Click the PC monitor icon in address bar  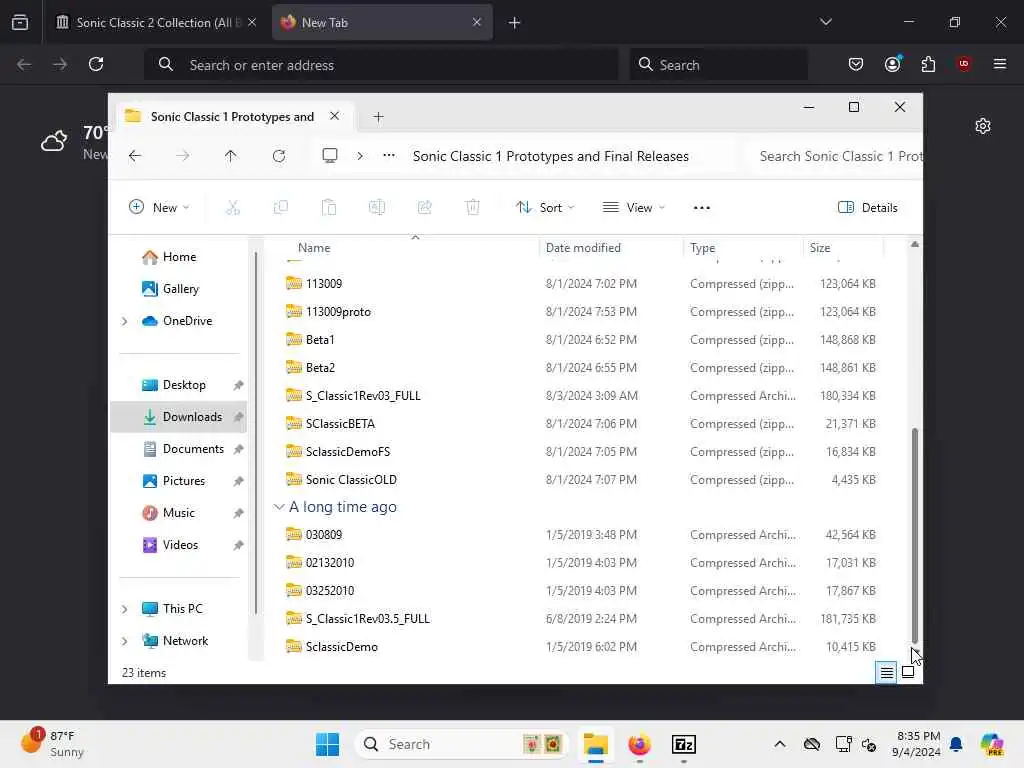point(330,155)
